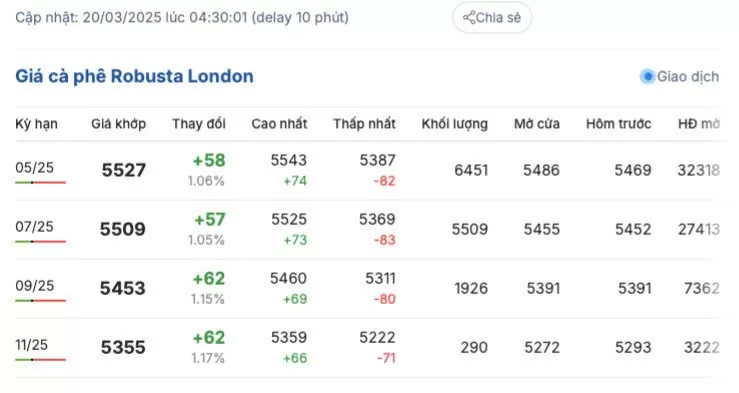
Task: Sort by Giá khớp column header
Action: pyautogui.click(x=118, y=124)
